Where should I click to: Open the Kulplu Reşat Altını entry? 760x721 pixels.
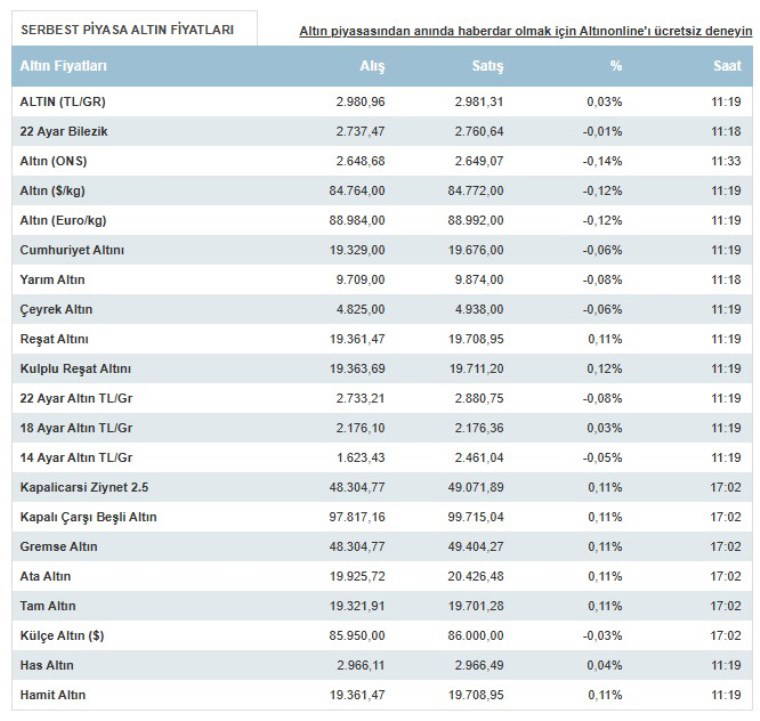click(76, 369)
